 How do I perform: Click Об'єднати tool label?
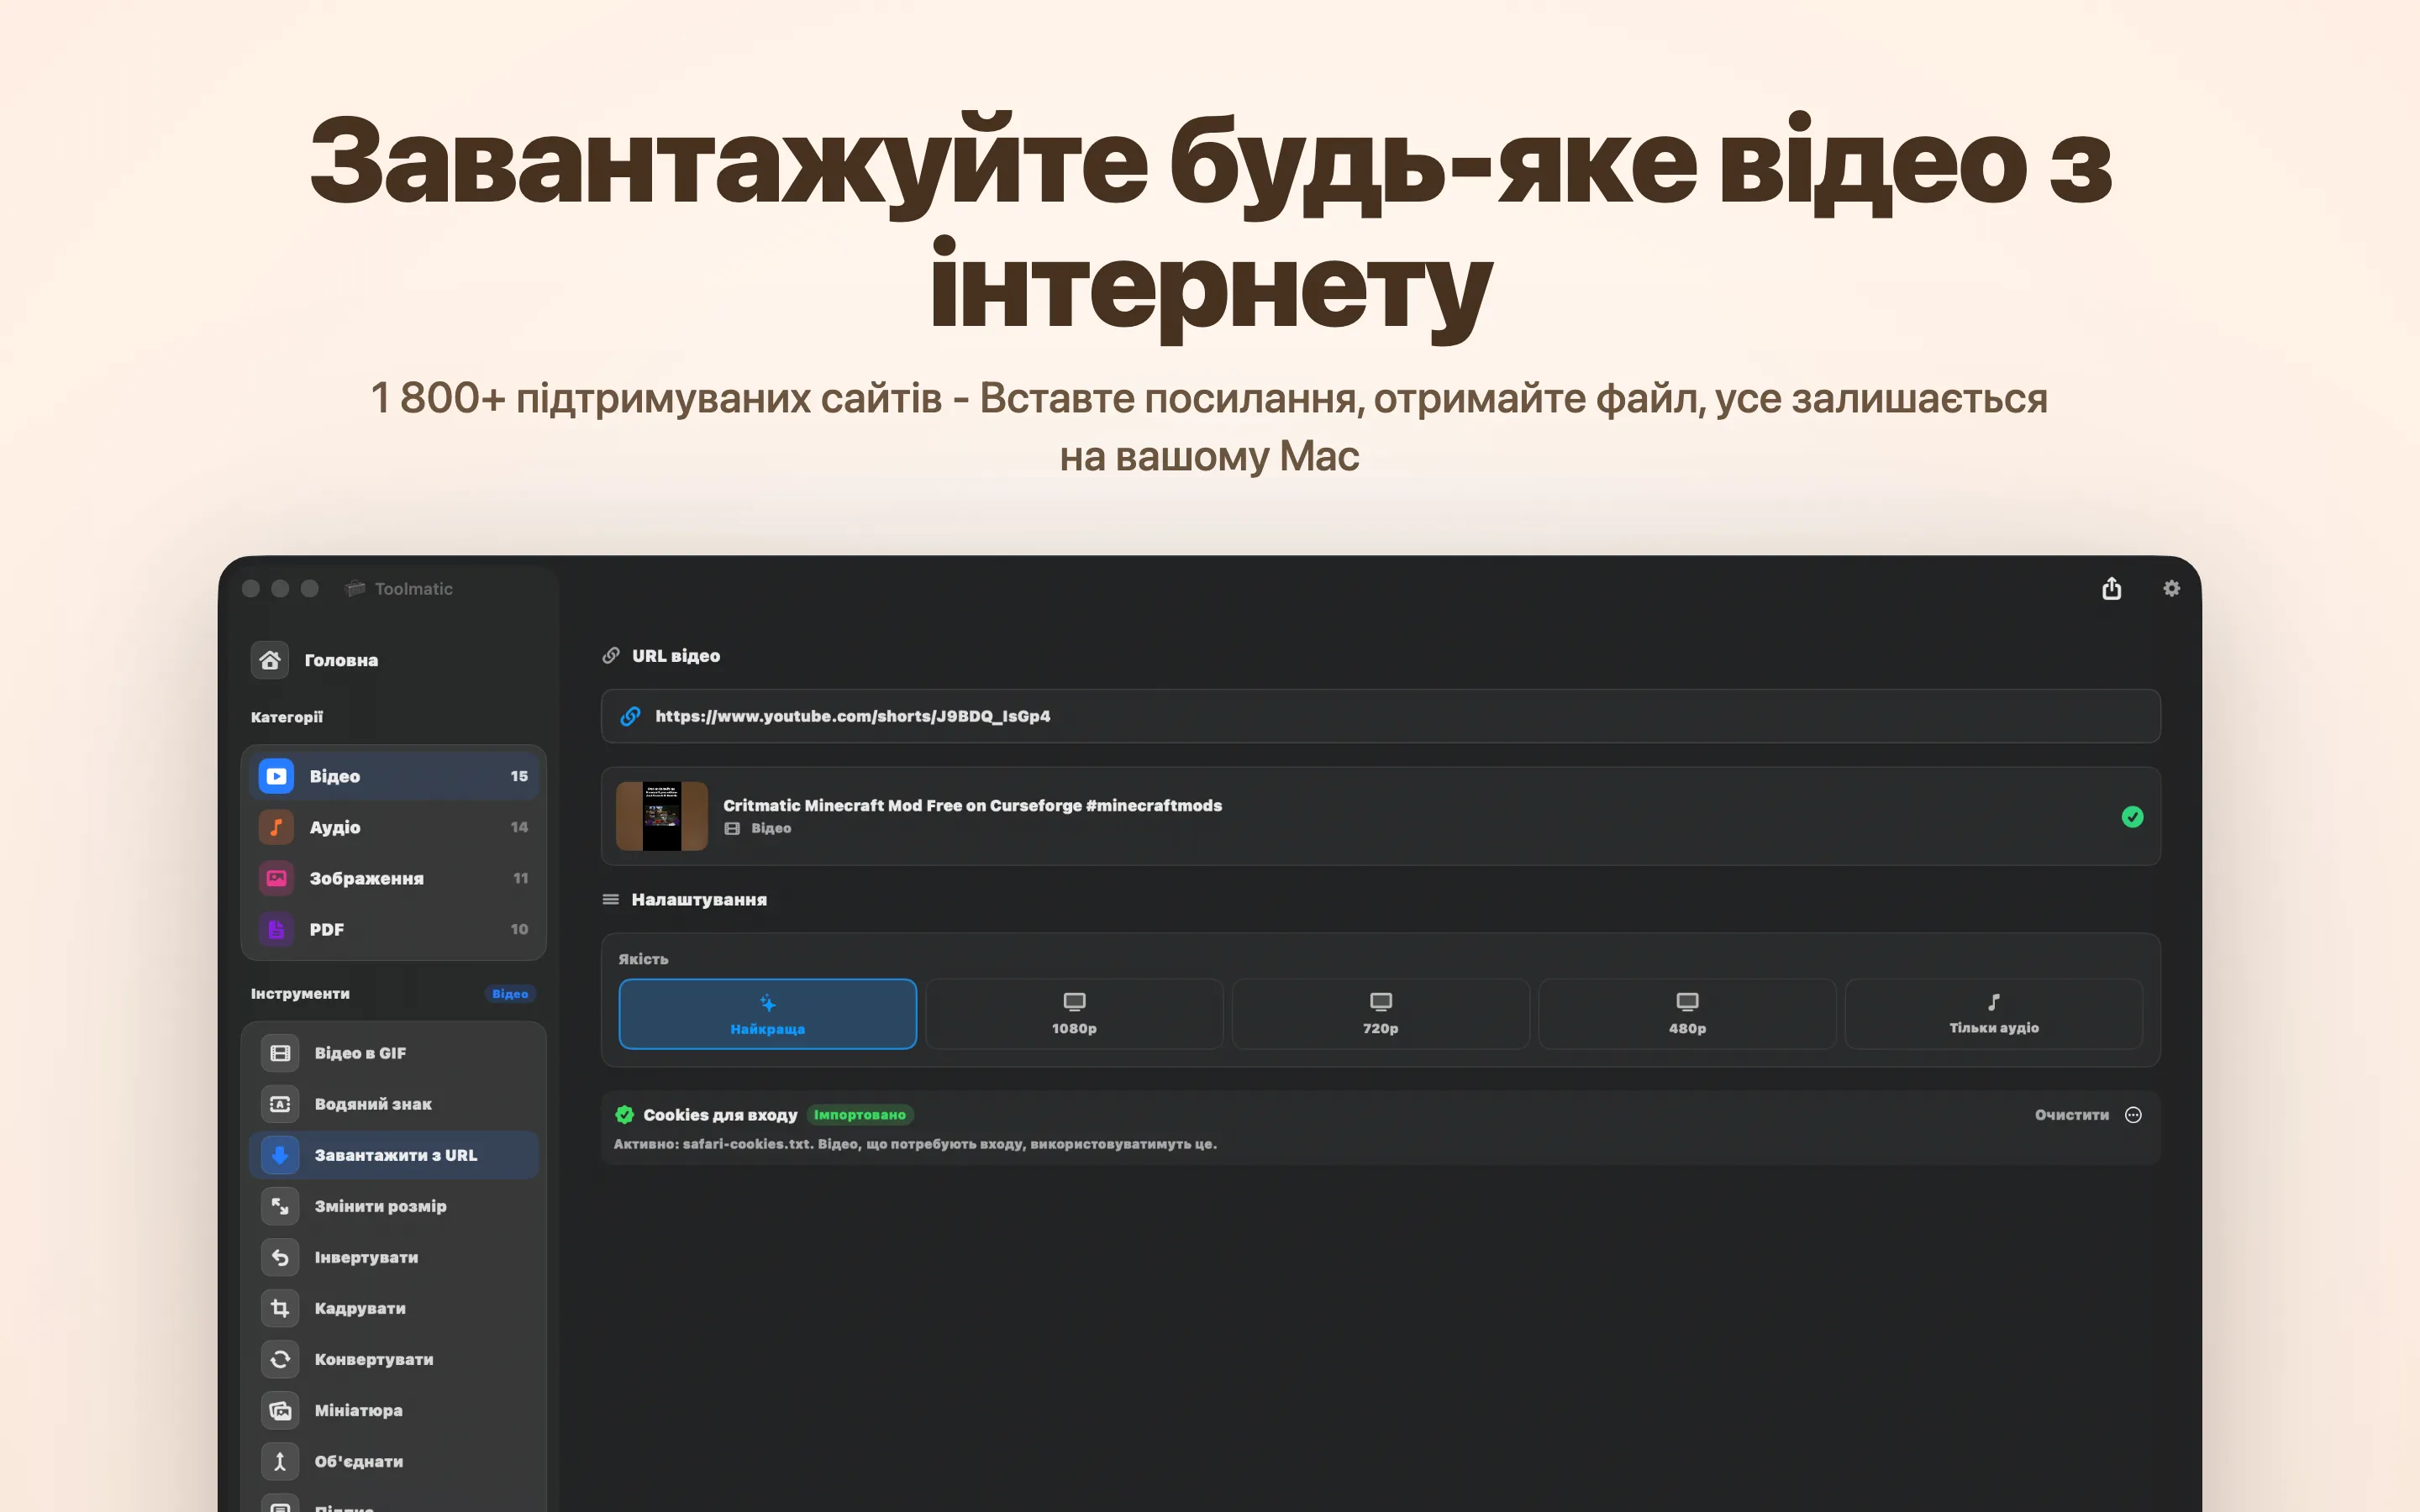(359, 1461)
